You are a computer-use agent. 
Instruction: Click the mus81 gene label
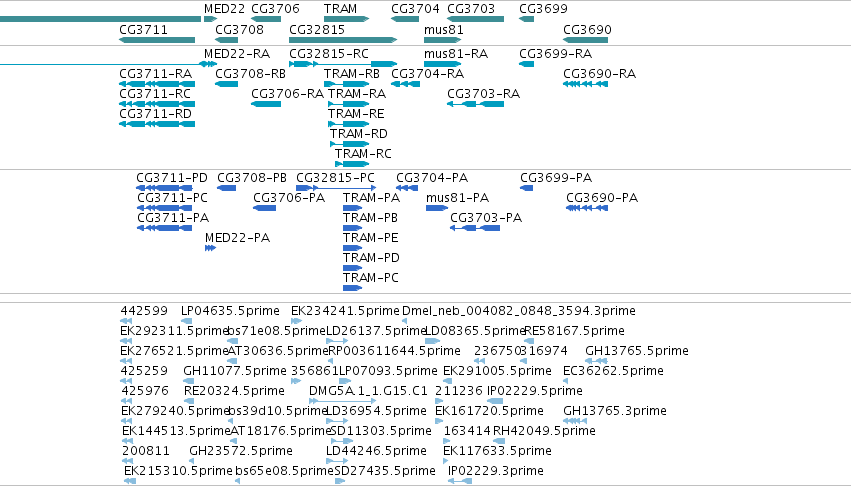(443, 30)
